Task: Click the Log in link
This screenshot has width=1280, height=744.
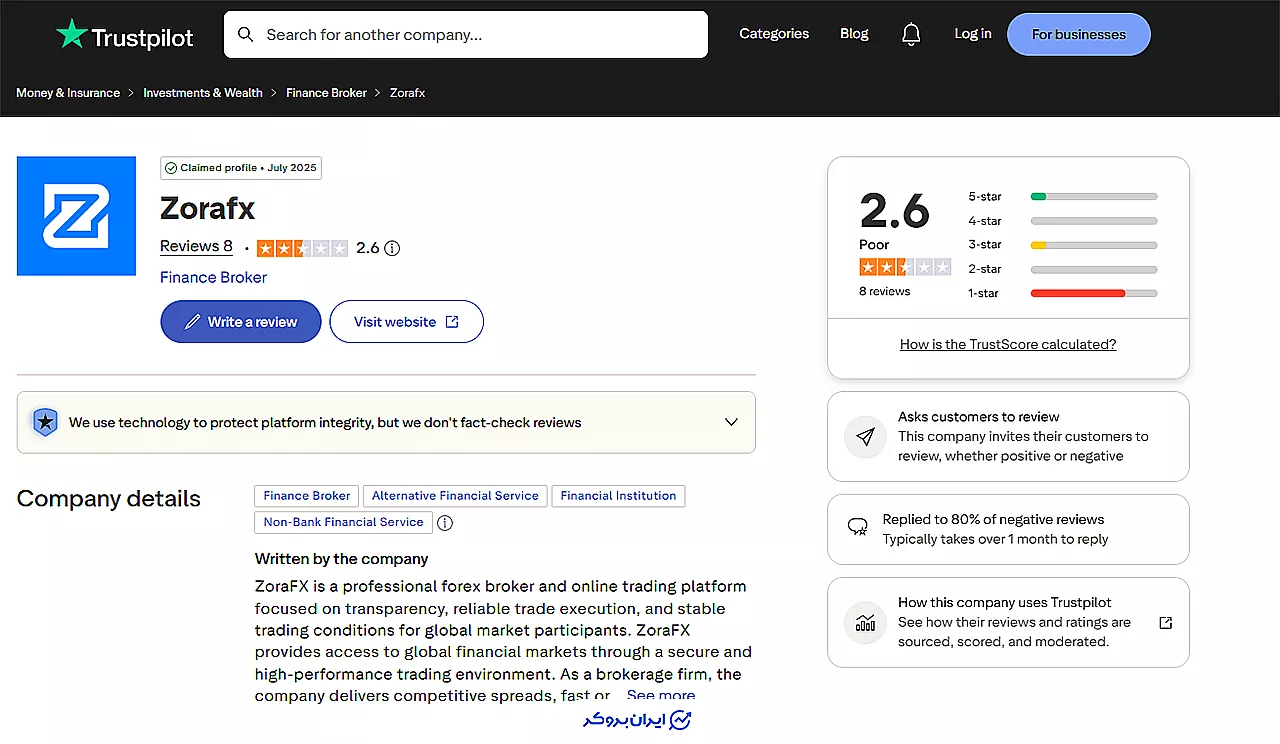Action: [x=973, y=34]
